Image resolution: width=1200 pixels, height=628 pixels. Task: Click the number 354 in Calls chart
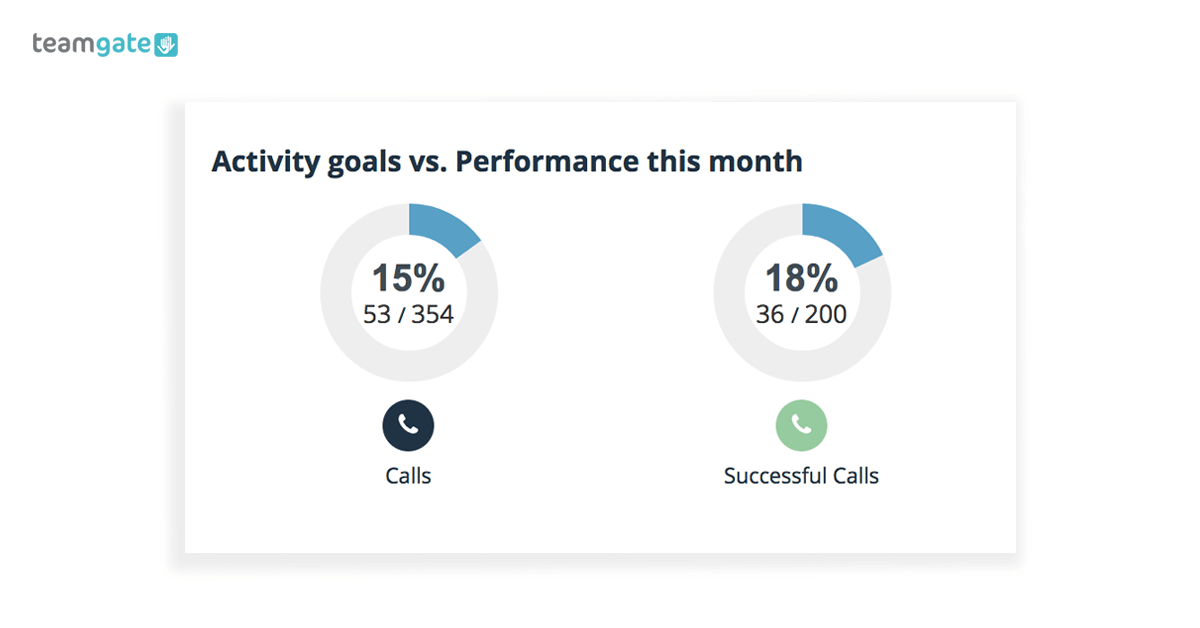pos(433,315)
